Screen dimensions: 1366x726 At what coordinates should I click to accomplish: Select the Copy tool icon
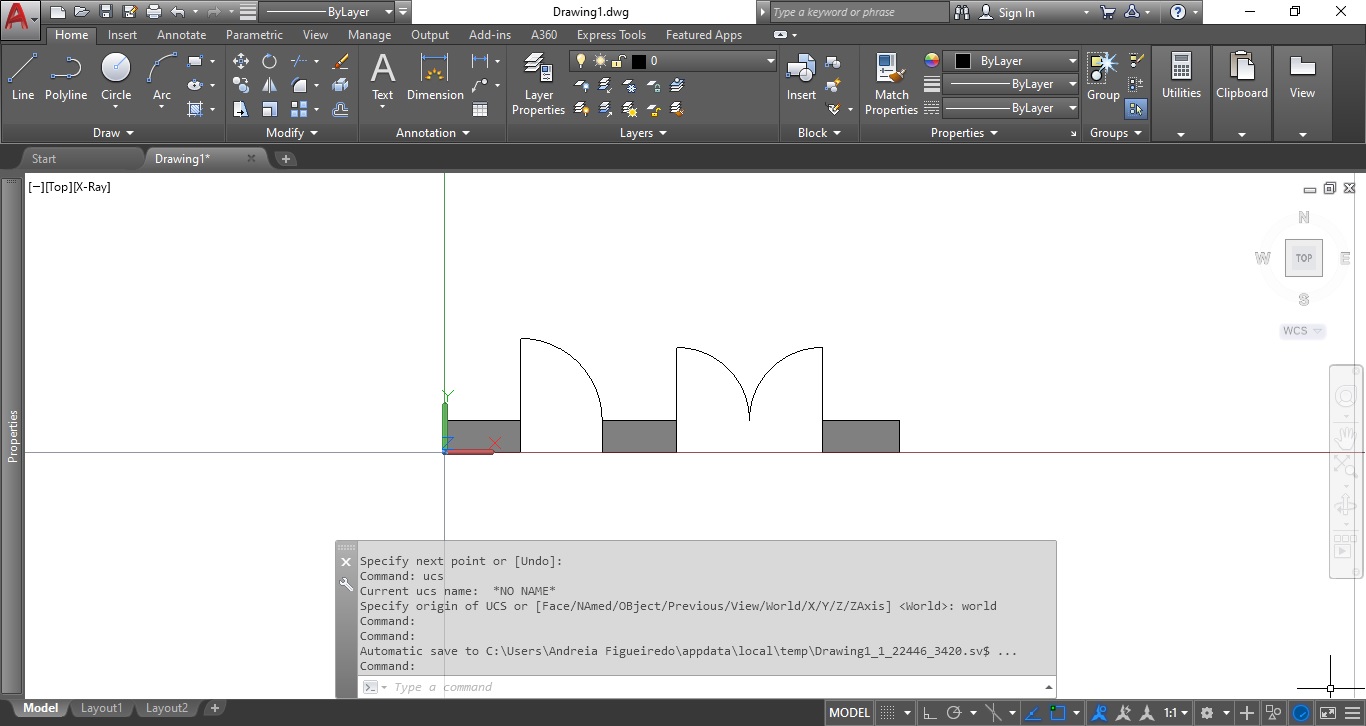click(241, 85)
